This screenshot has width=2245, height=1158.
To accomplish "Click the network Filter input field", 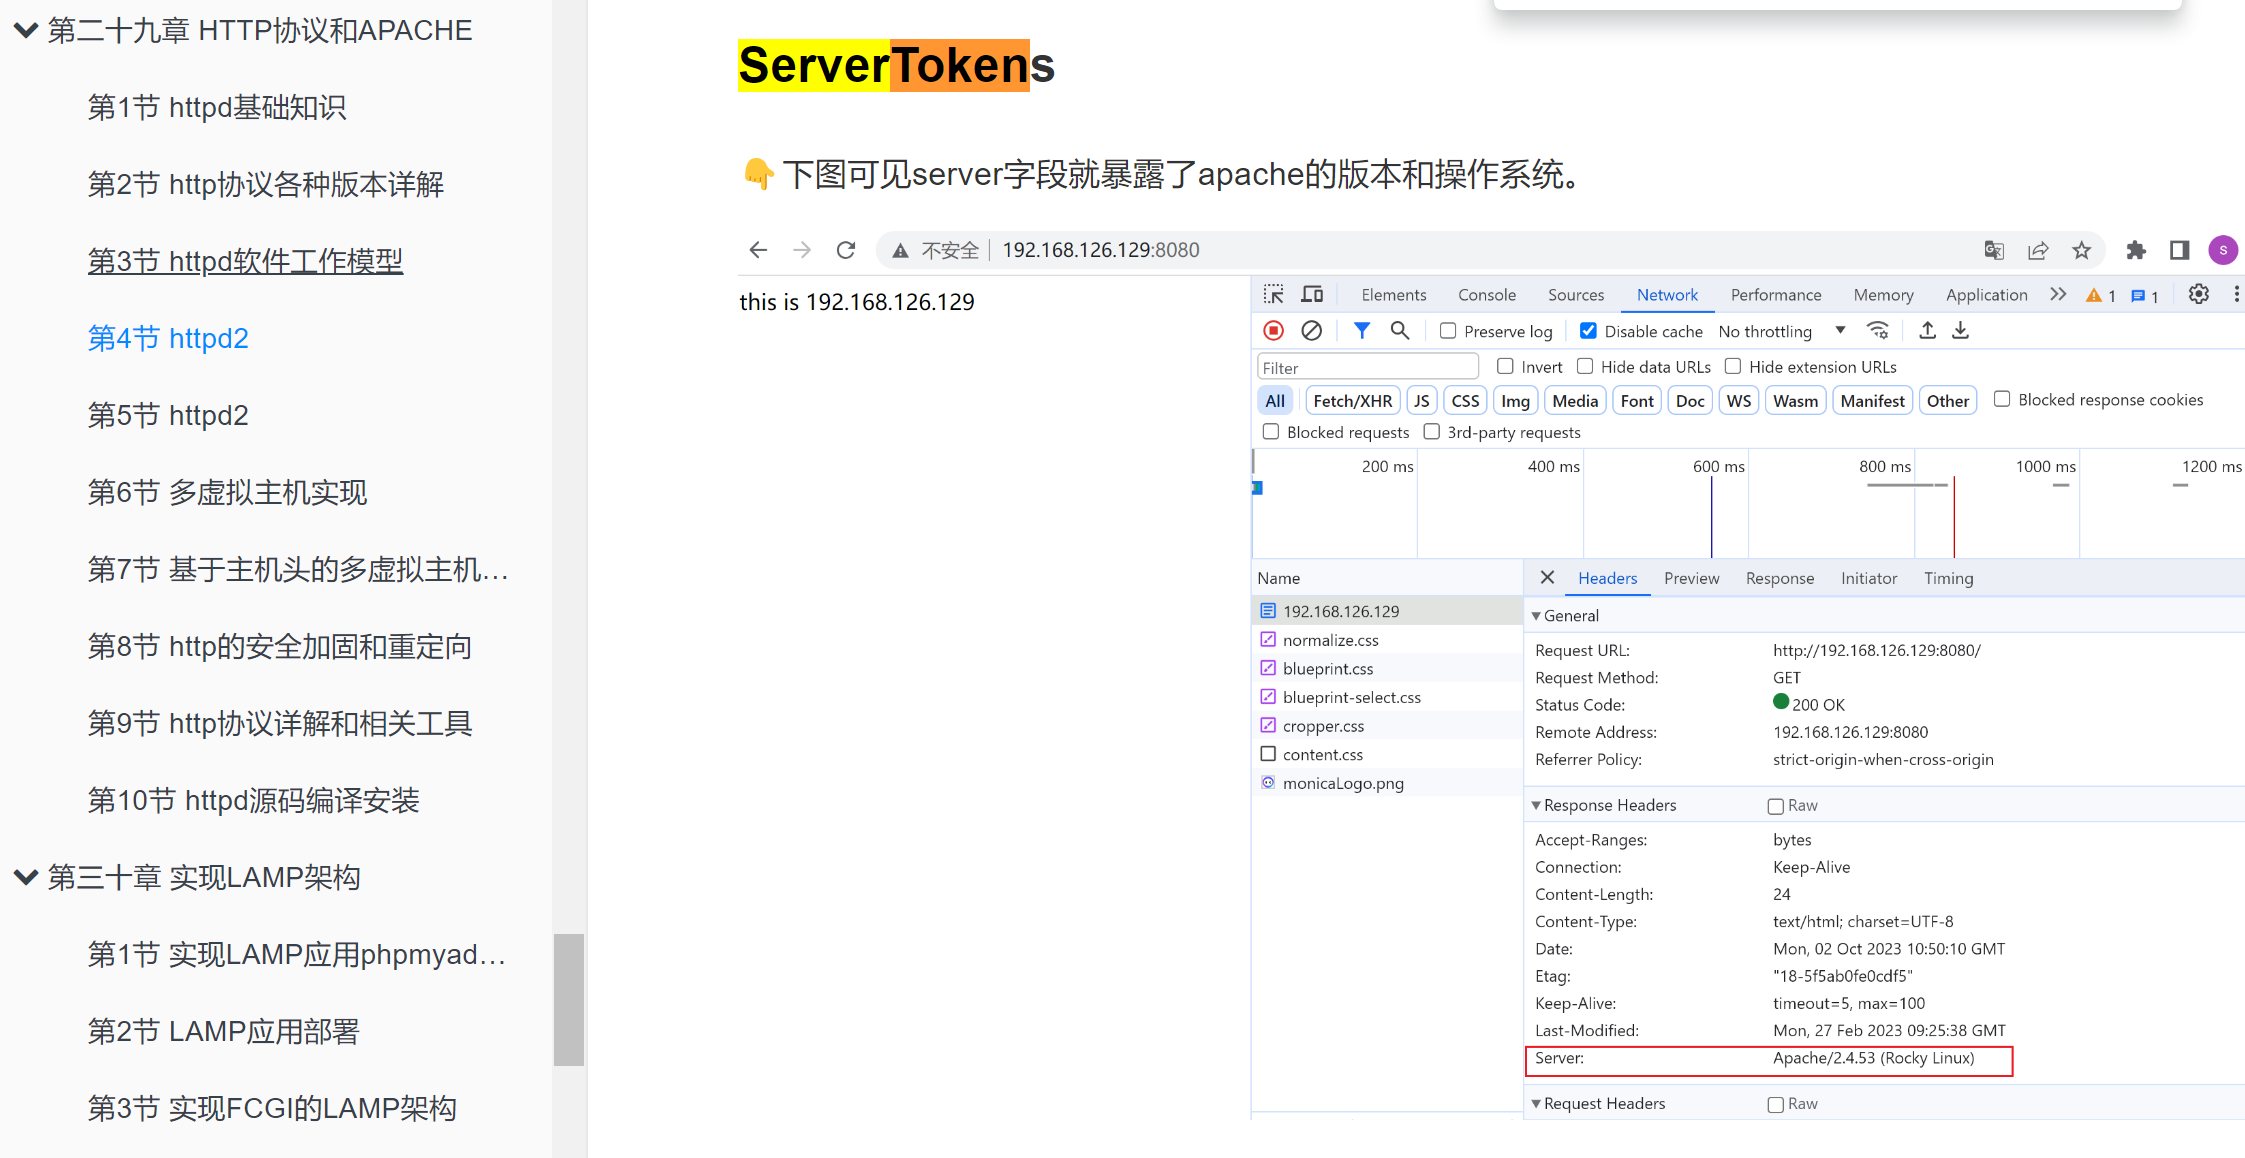I will 1366,367.
